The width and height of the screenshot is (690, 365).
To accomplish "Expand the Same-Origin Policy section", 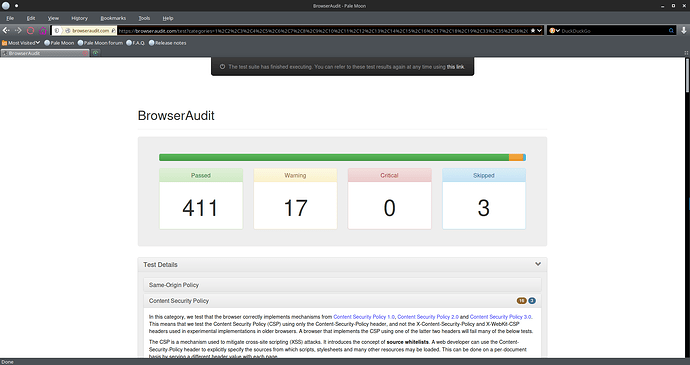I will click(342, 285).
